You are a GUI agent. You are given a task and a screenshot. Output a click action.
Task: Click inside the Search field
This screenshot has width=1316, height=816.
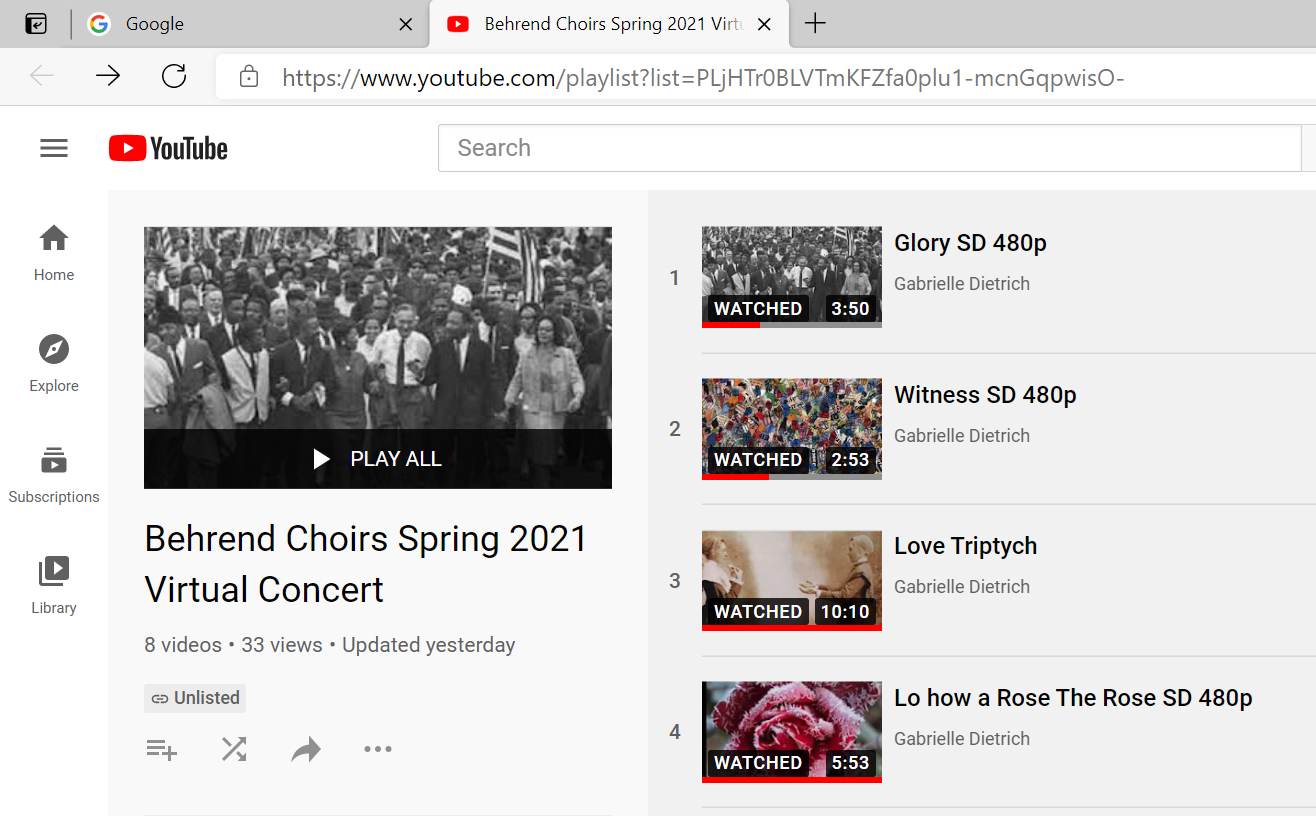click(x=870, y=147)
